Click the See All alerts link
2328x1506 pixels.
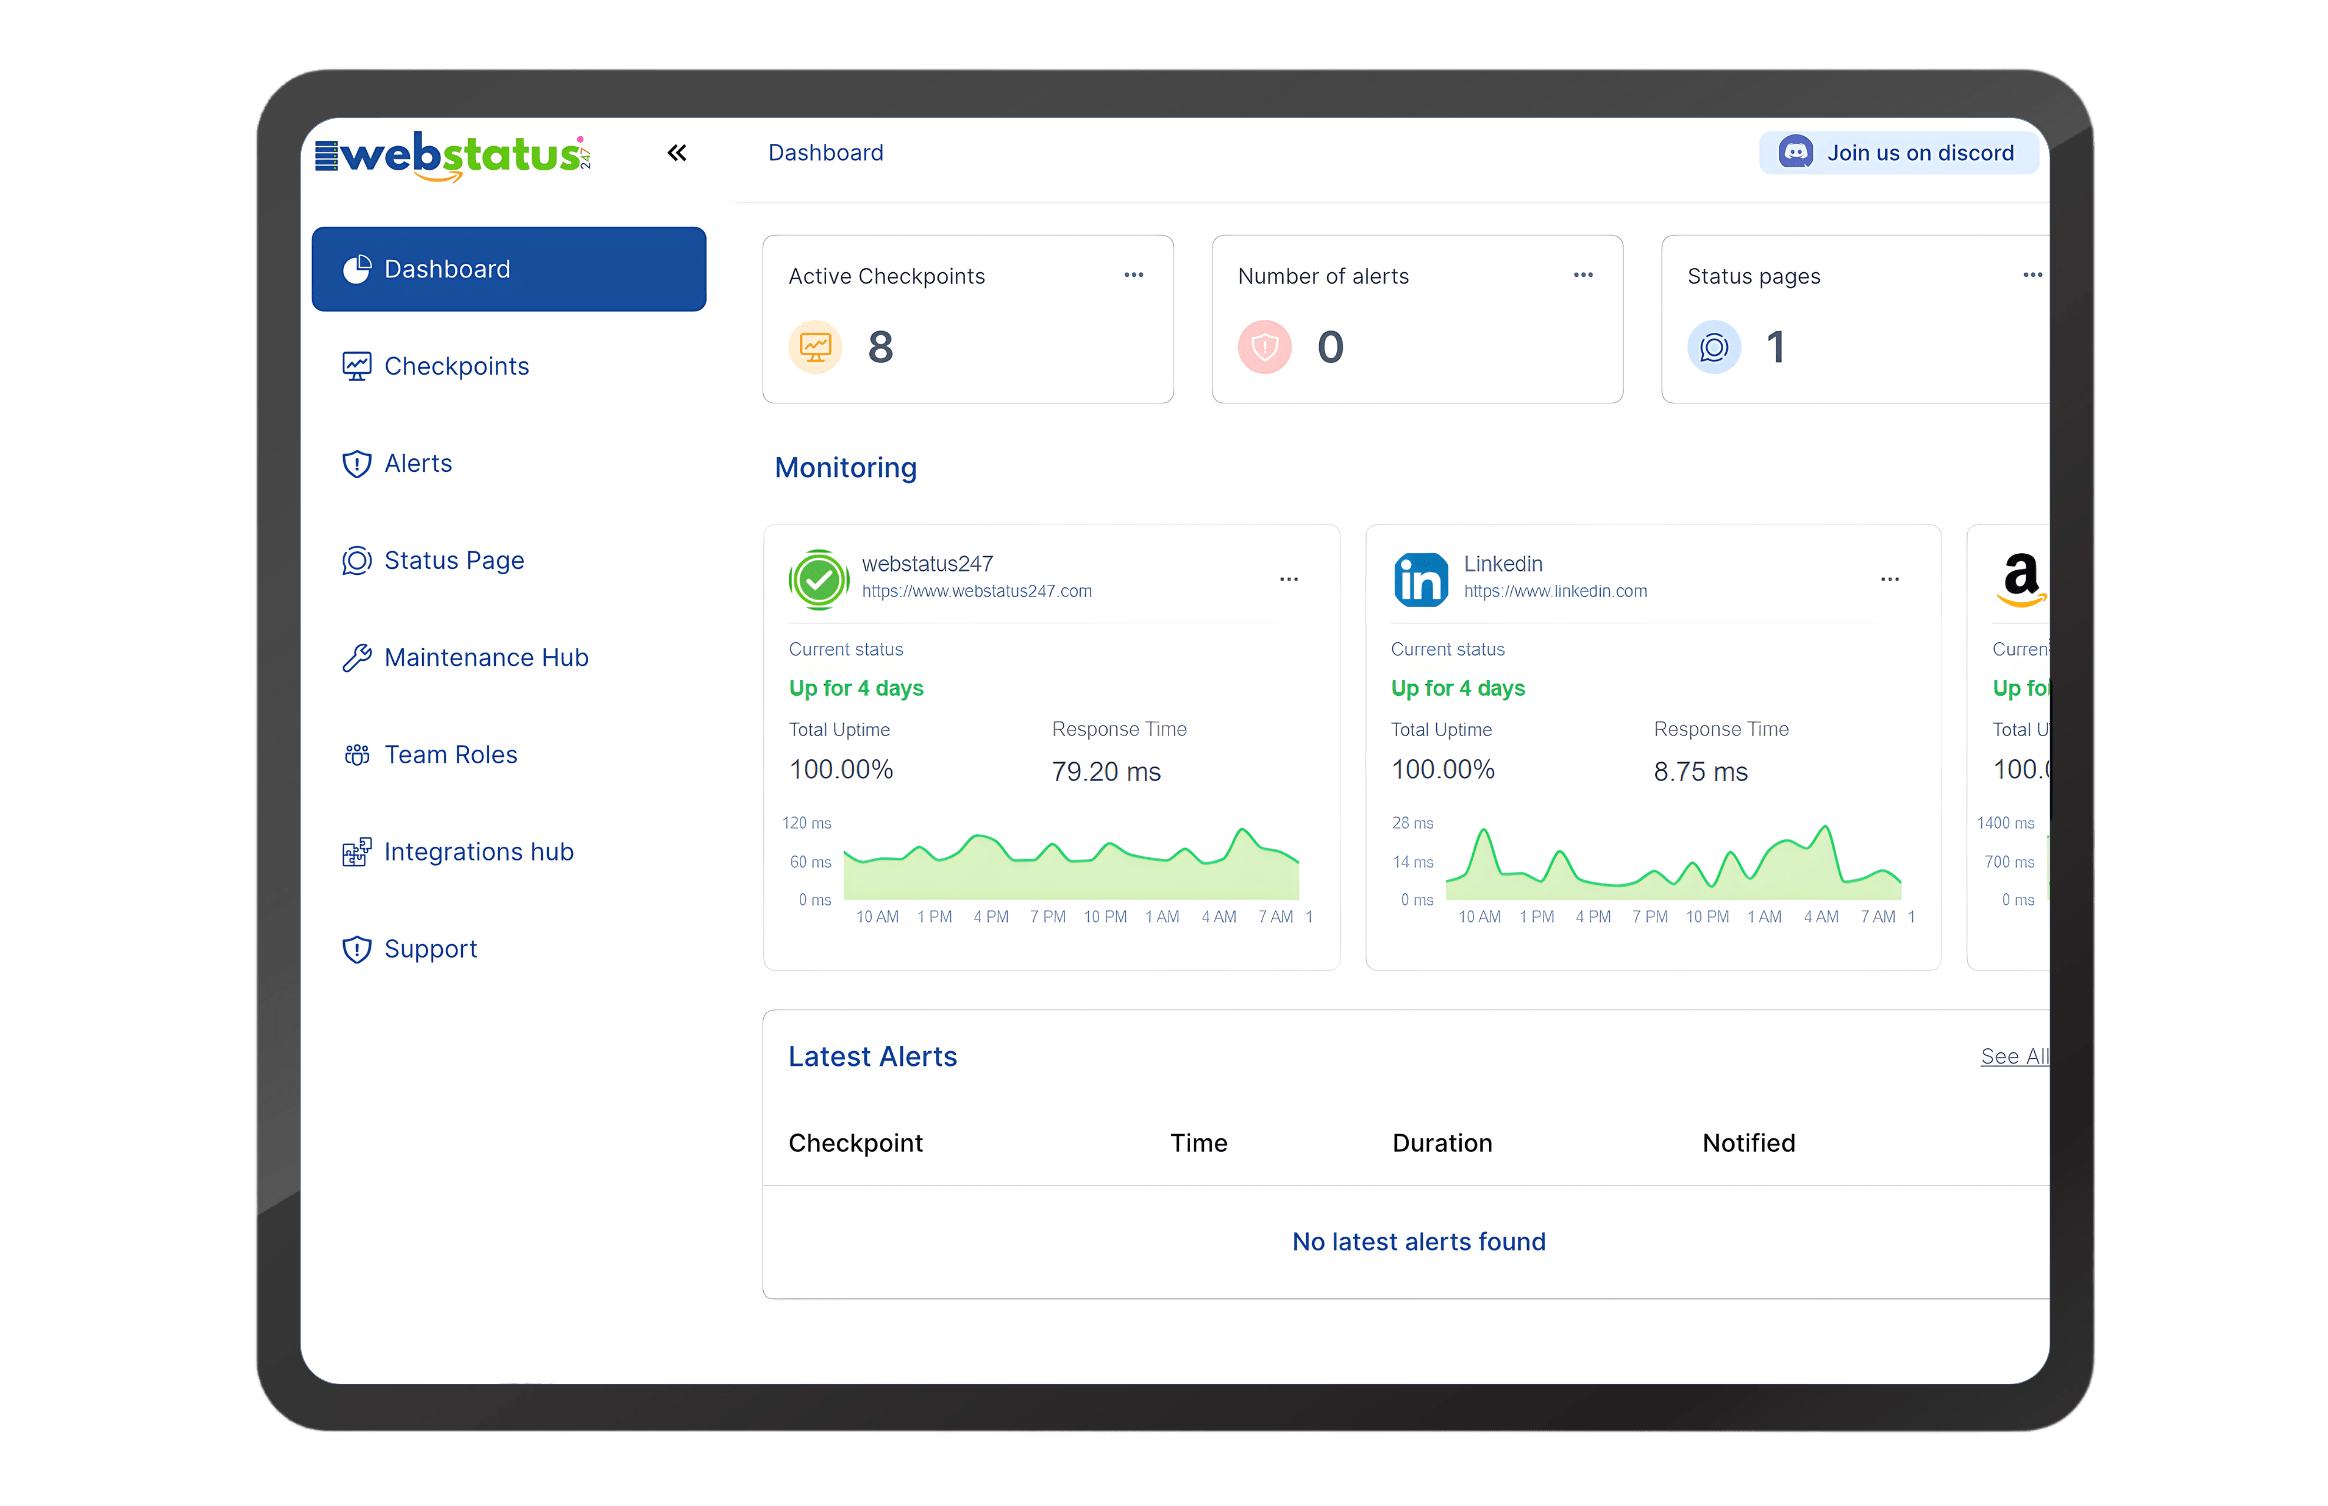[x=2014, y=1056]
